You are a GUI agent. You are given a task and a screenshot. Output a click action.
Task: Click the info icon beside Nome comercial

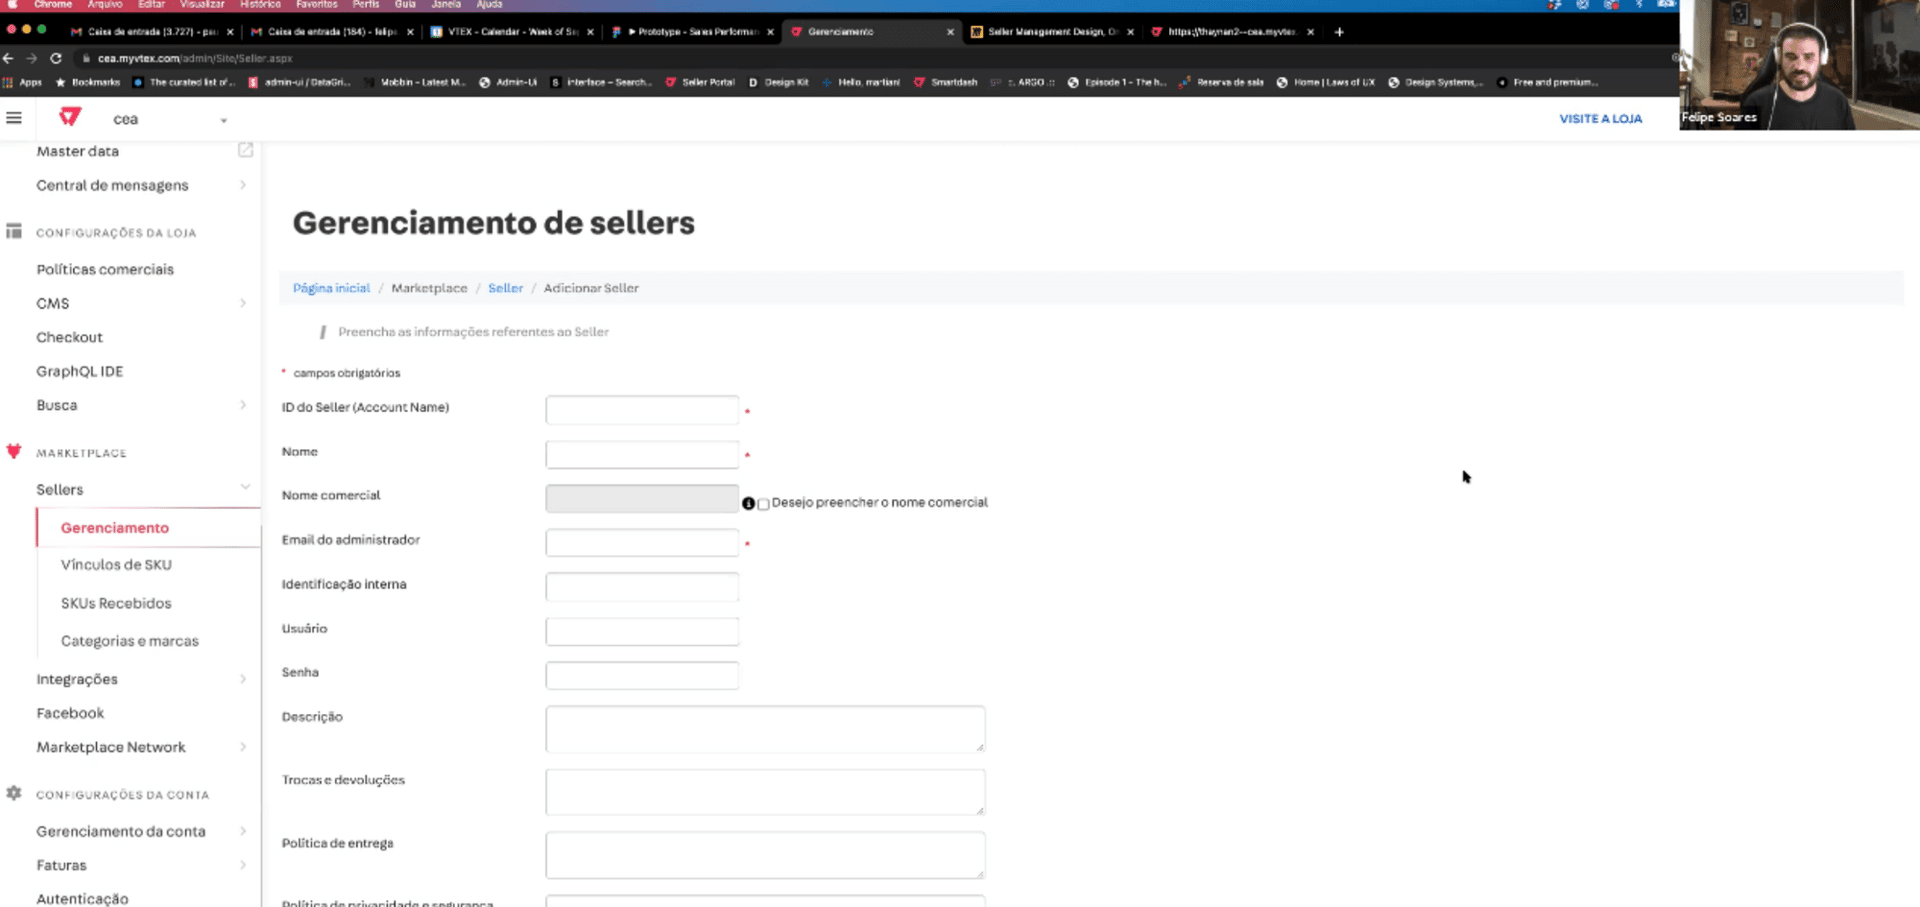click(x=748, y=503)
